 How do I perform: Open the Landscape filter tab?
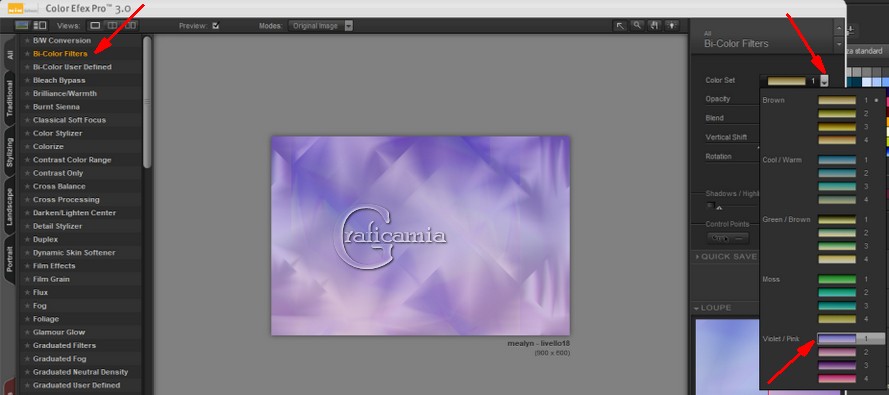coord(10,208)
